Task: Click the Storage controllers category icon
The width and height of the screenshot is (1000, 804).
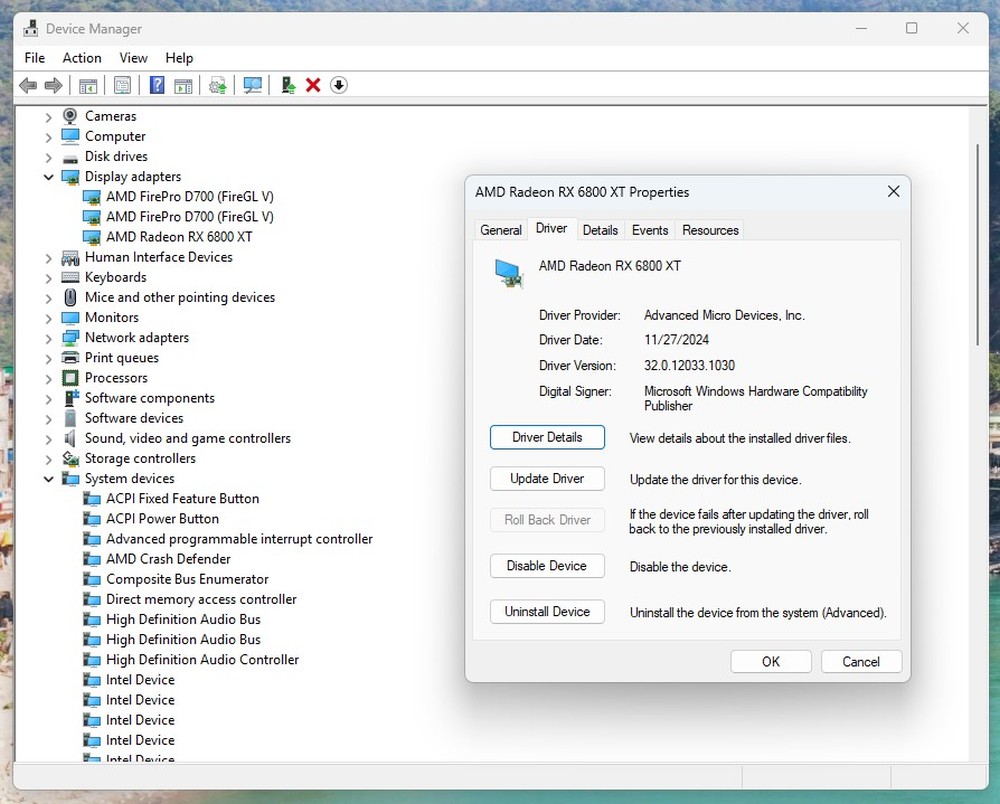Action: tap(70, 458)
